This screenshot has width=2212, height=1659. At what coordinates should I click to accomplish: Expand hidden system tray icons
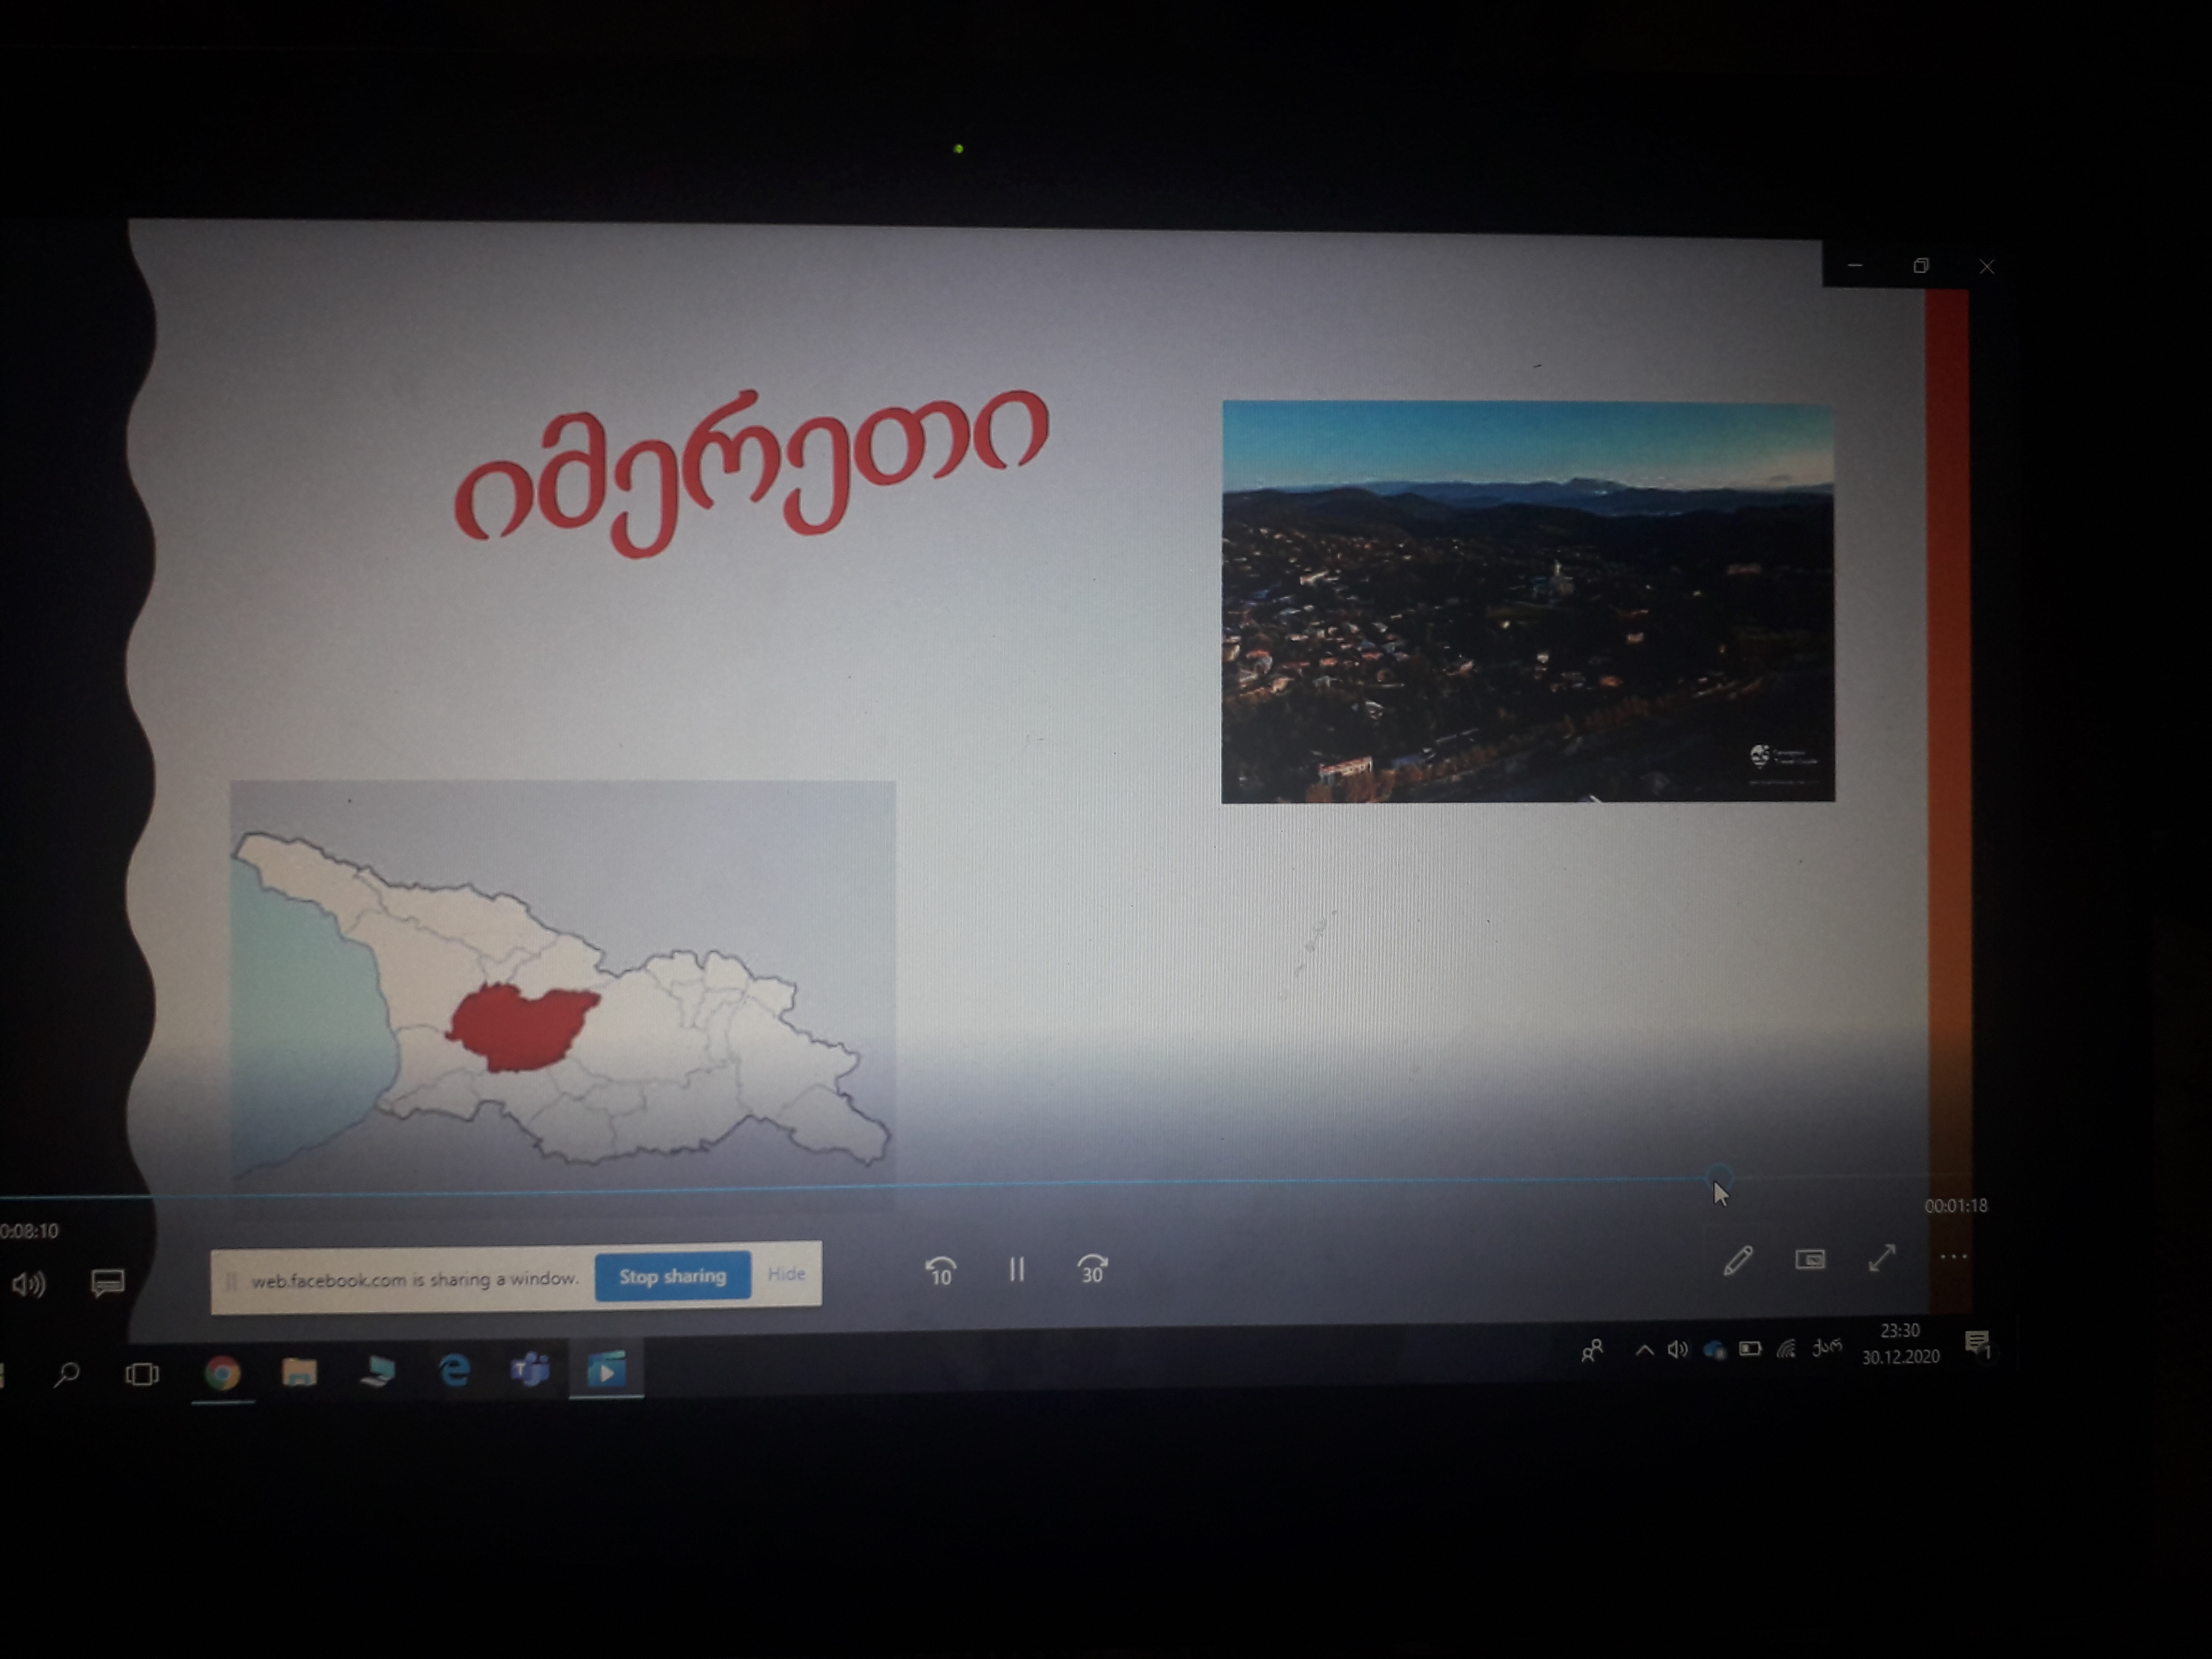point(1644,1350)
